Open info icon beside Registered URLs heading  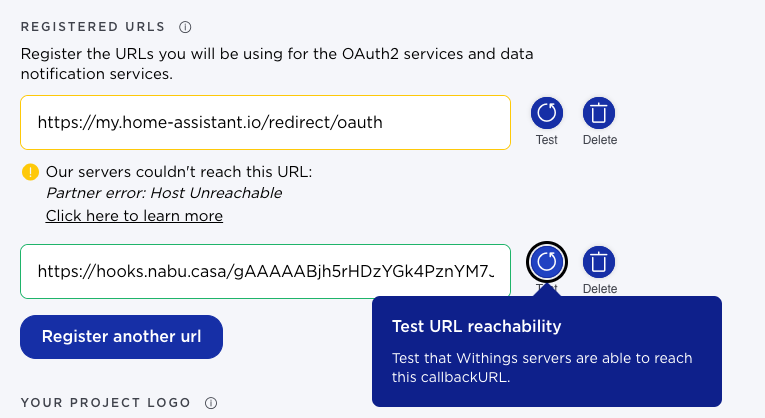click(185, 27)
